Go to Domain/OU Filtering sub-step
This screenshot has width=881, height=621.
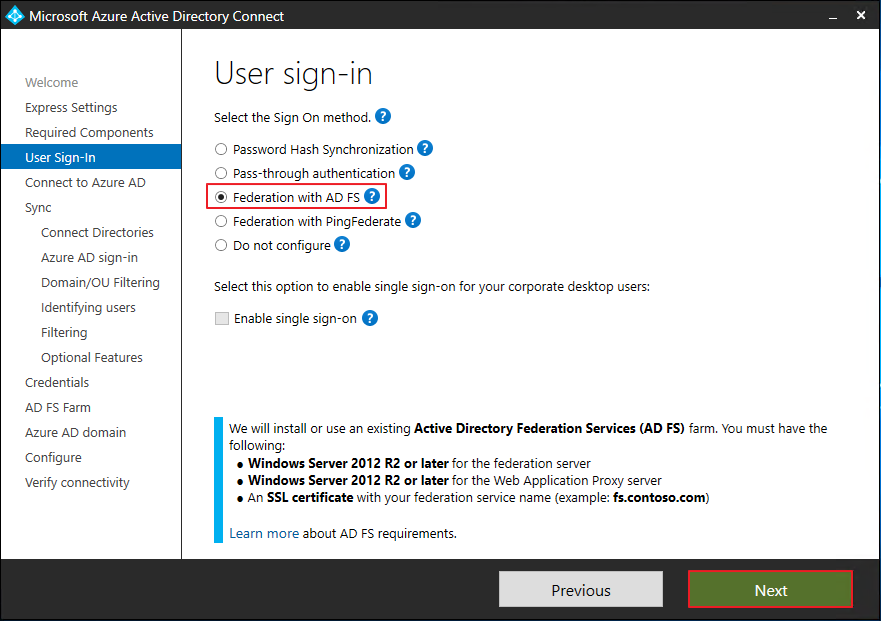(x=101, y=283)
